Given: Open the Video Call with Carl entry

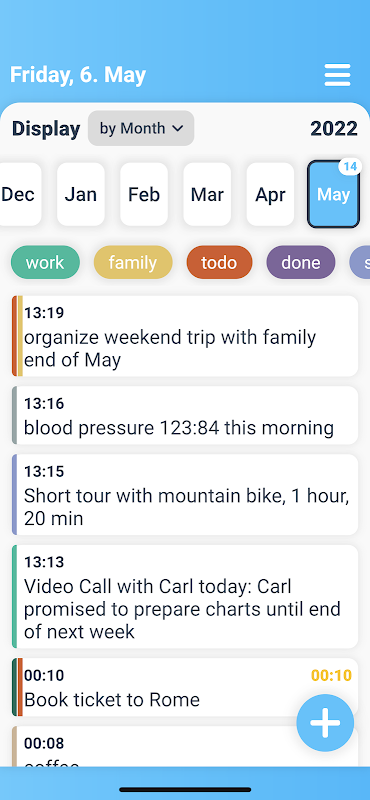Looking at the screenshot, I should tap(185, 596).
